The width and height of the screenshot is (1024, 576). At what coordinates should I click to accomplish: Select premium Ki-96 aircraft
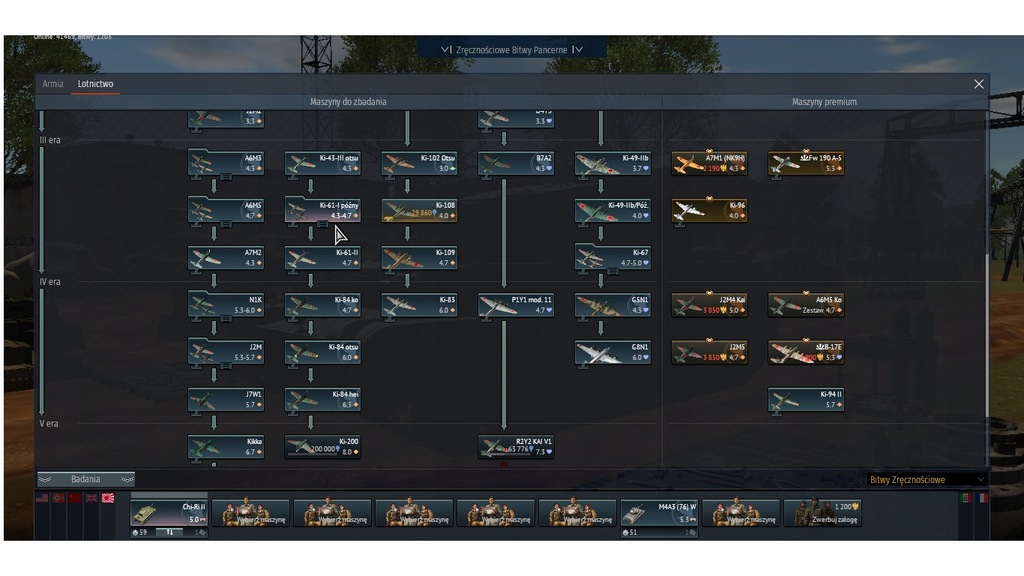point(709,210)
